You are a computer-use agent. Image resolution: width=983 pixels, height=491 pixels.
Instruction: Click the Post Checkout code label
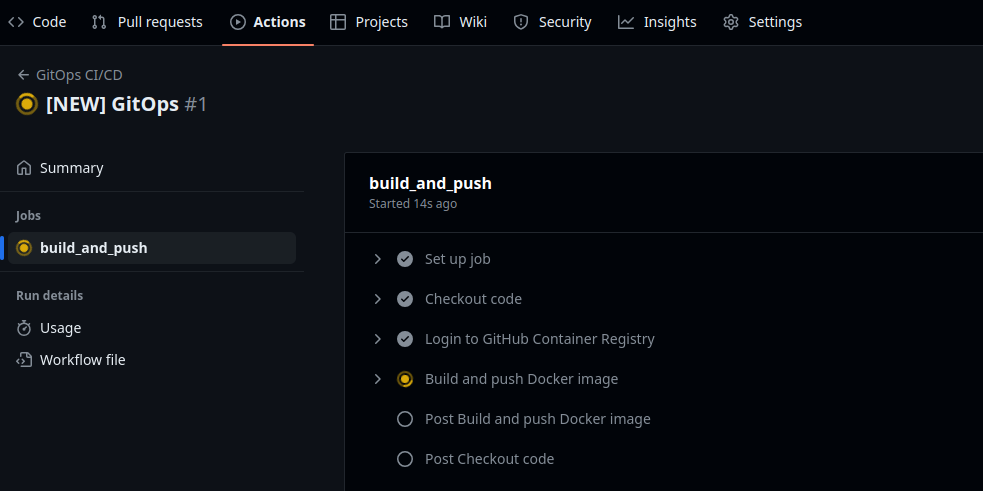pos(490,459)
